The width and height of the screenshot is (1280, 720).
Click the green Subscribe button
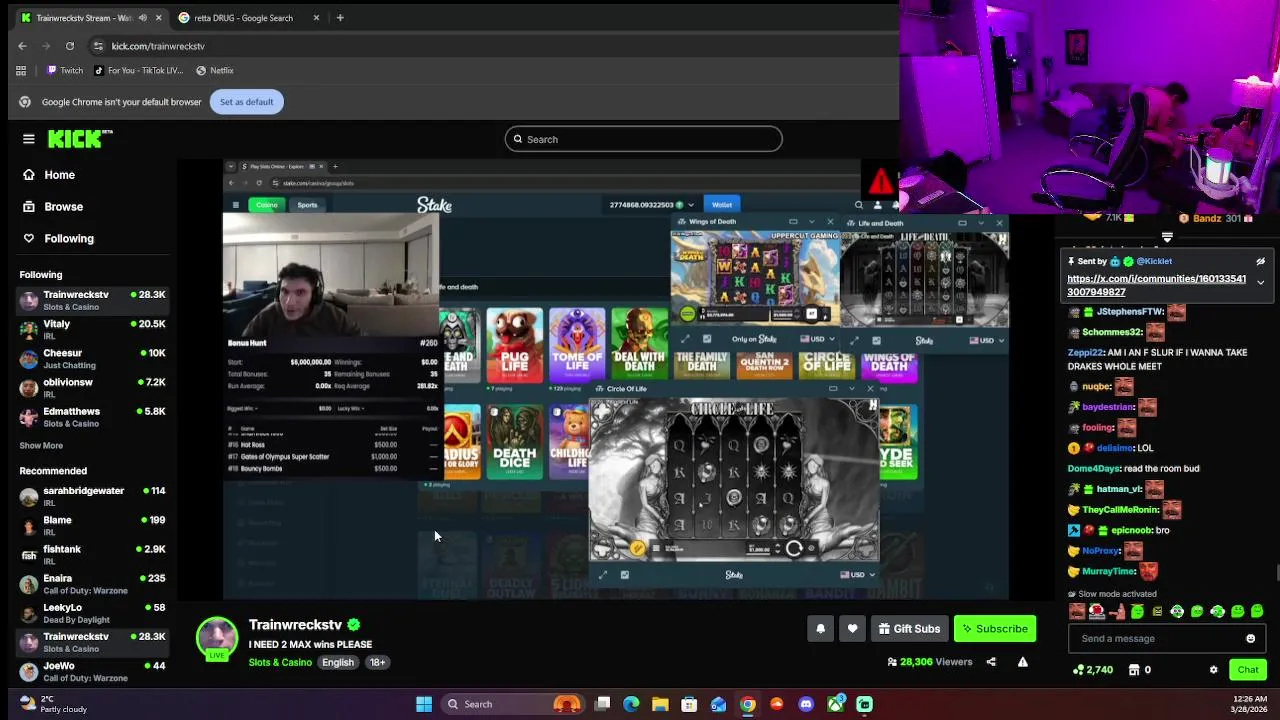click(x=995, y=629)
